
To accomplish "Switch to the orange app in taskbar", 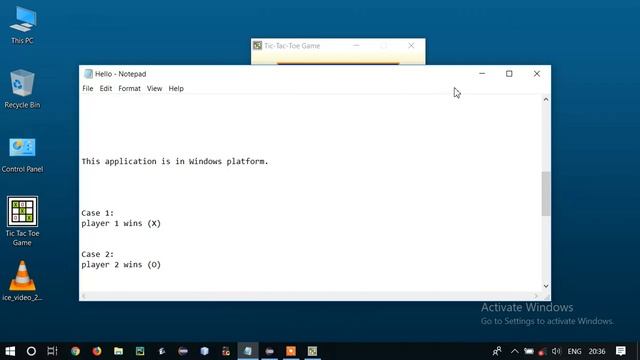I will (291, 351).
